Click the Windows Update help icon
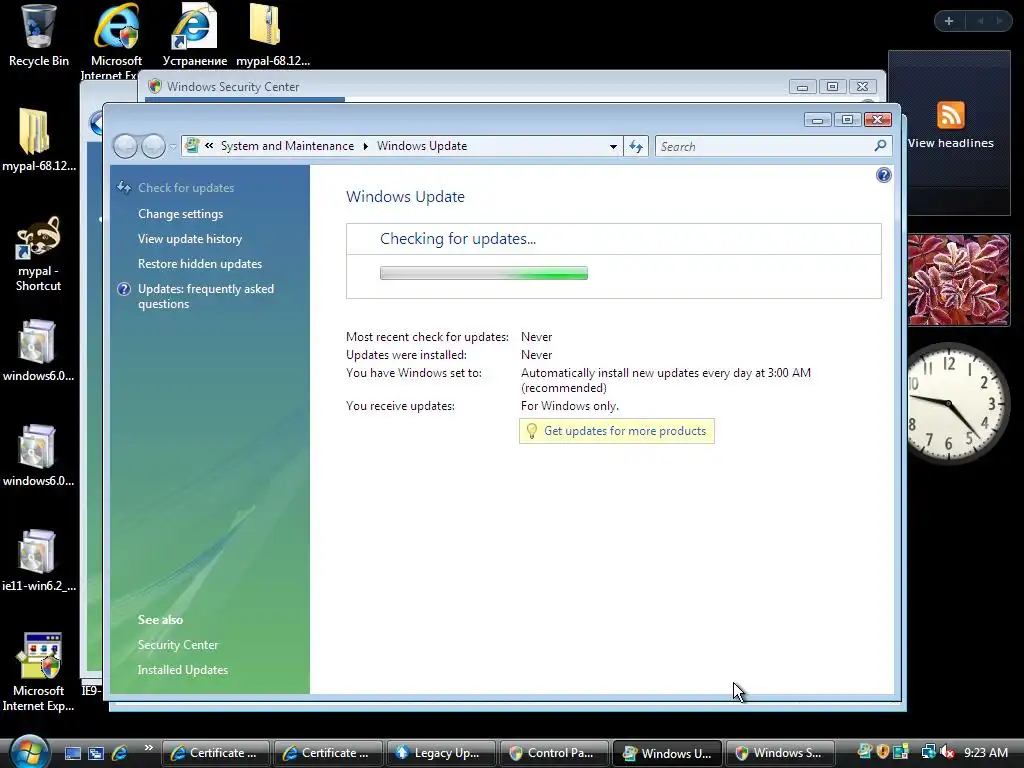Viewport: 1024px width, 768px height. [x=883, y=175]
